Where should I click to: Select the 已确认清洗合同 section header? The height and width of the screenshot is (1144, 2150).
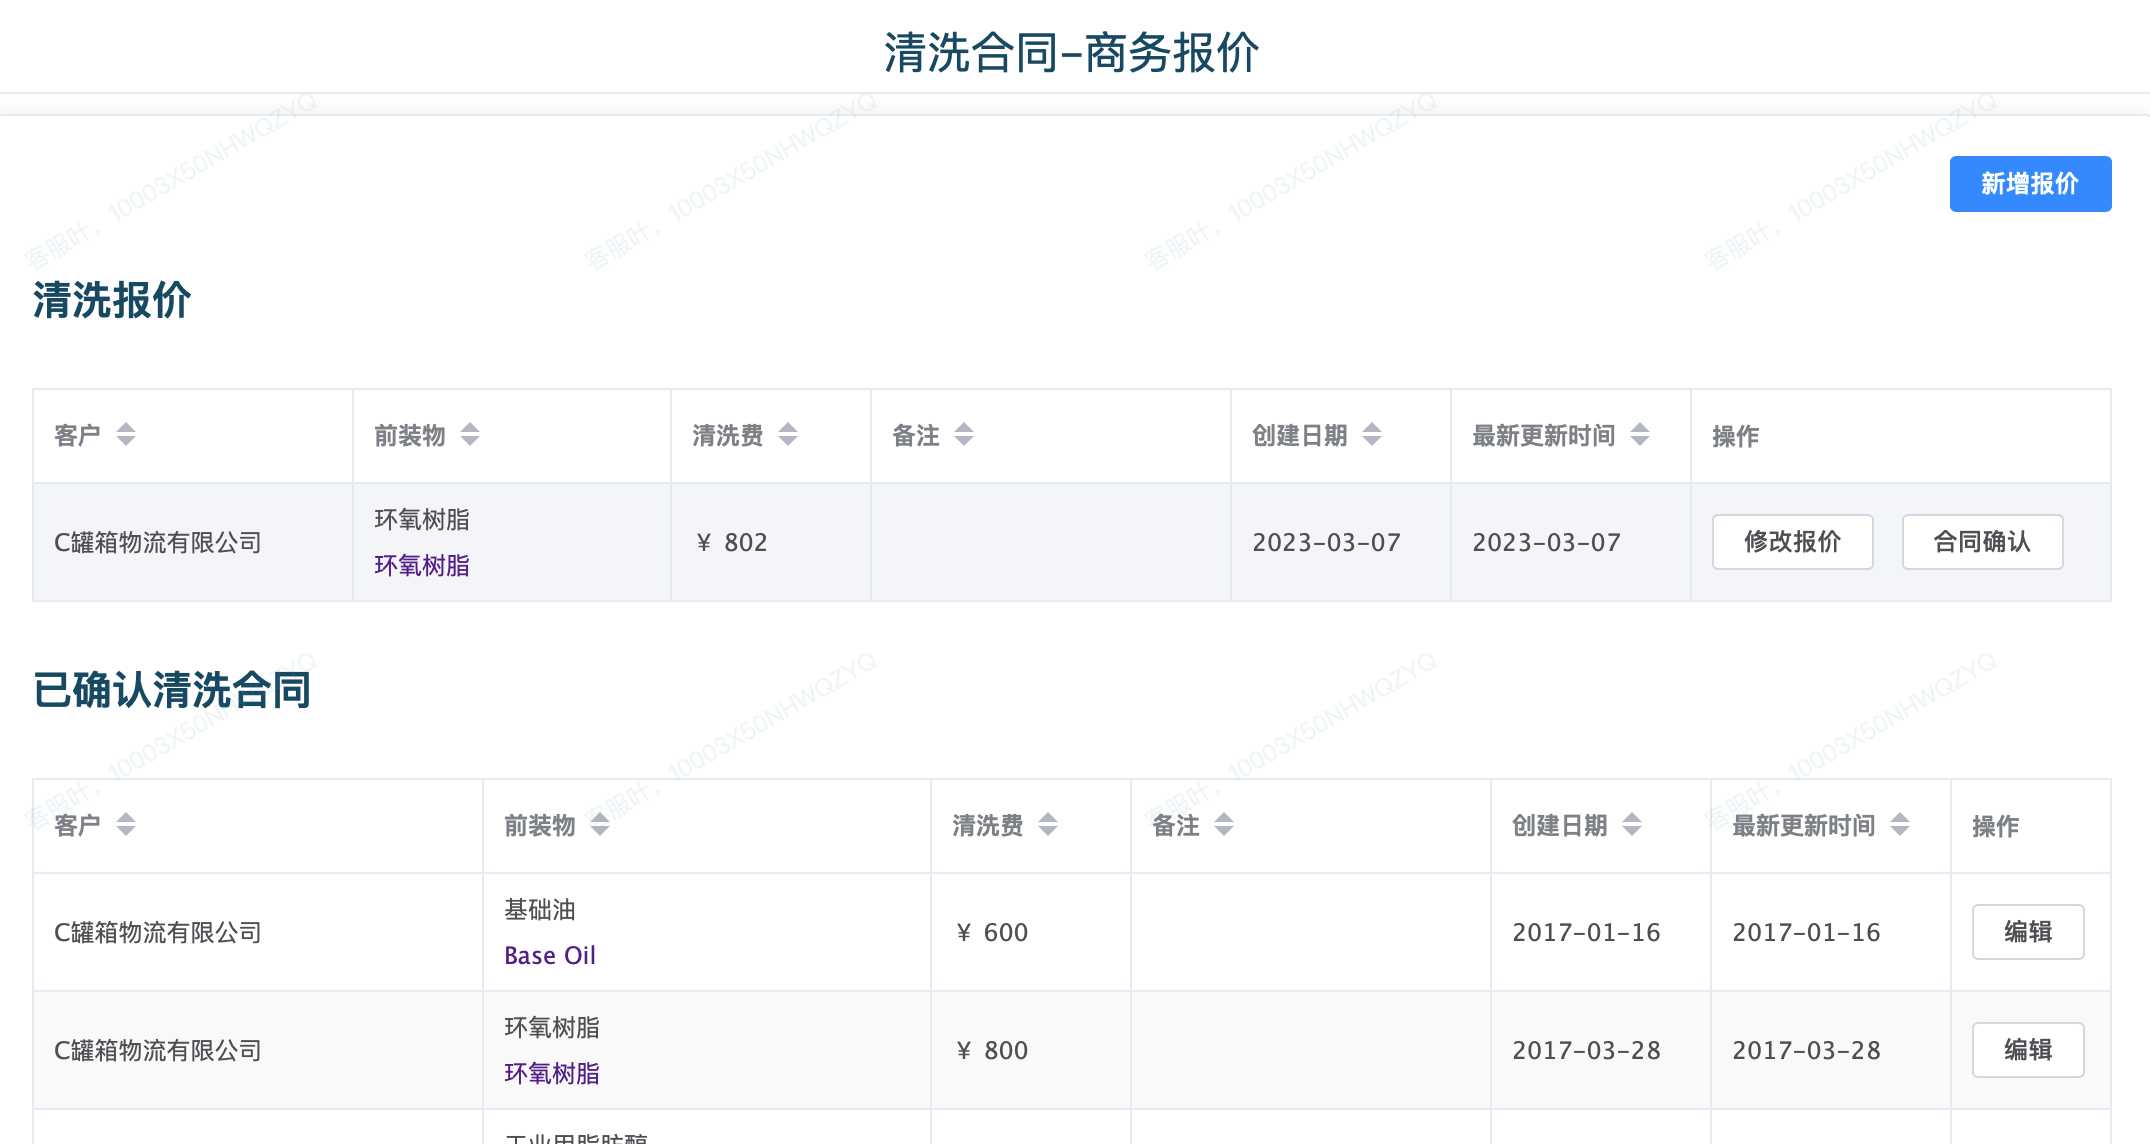(172, 690)
